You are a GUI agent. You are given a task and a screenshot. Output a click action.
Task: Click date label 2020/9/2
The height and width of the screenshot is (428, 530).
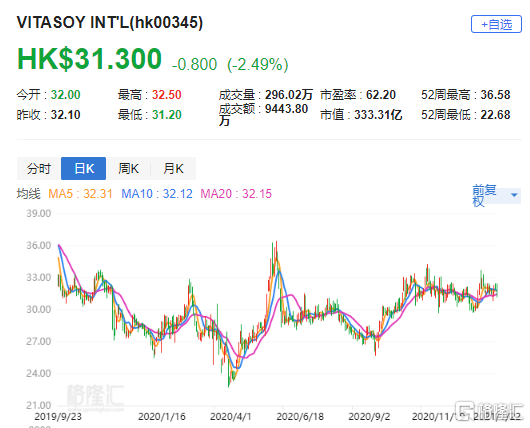click(369, 416)
